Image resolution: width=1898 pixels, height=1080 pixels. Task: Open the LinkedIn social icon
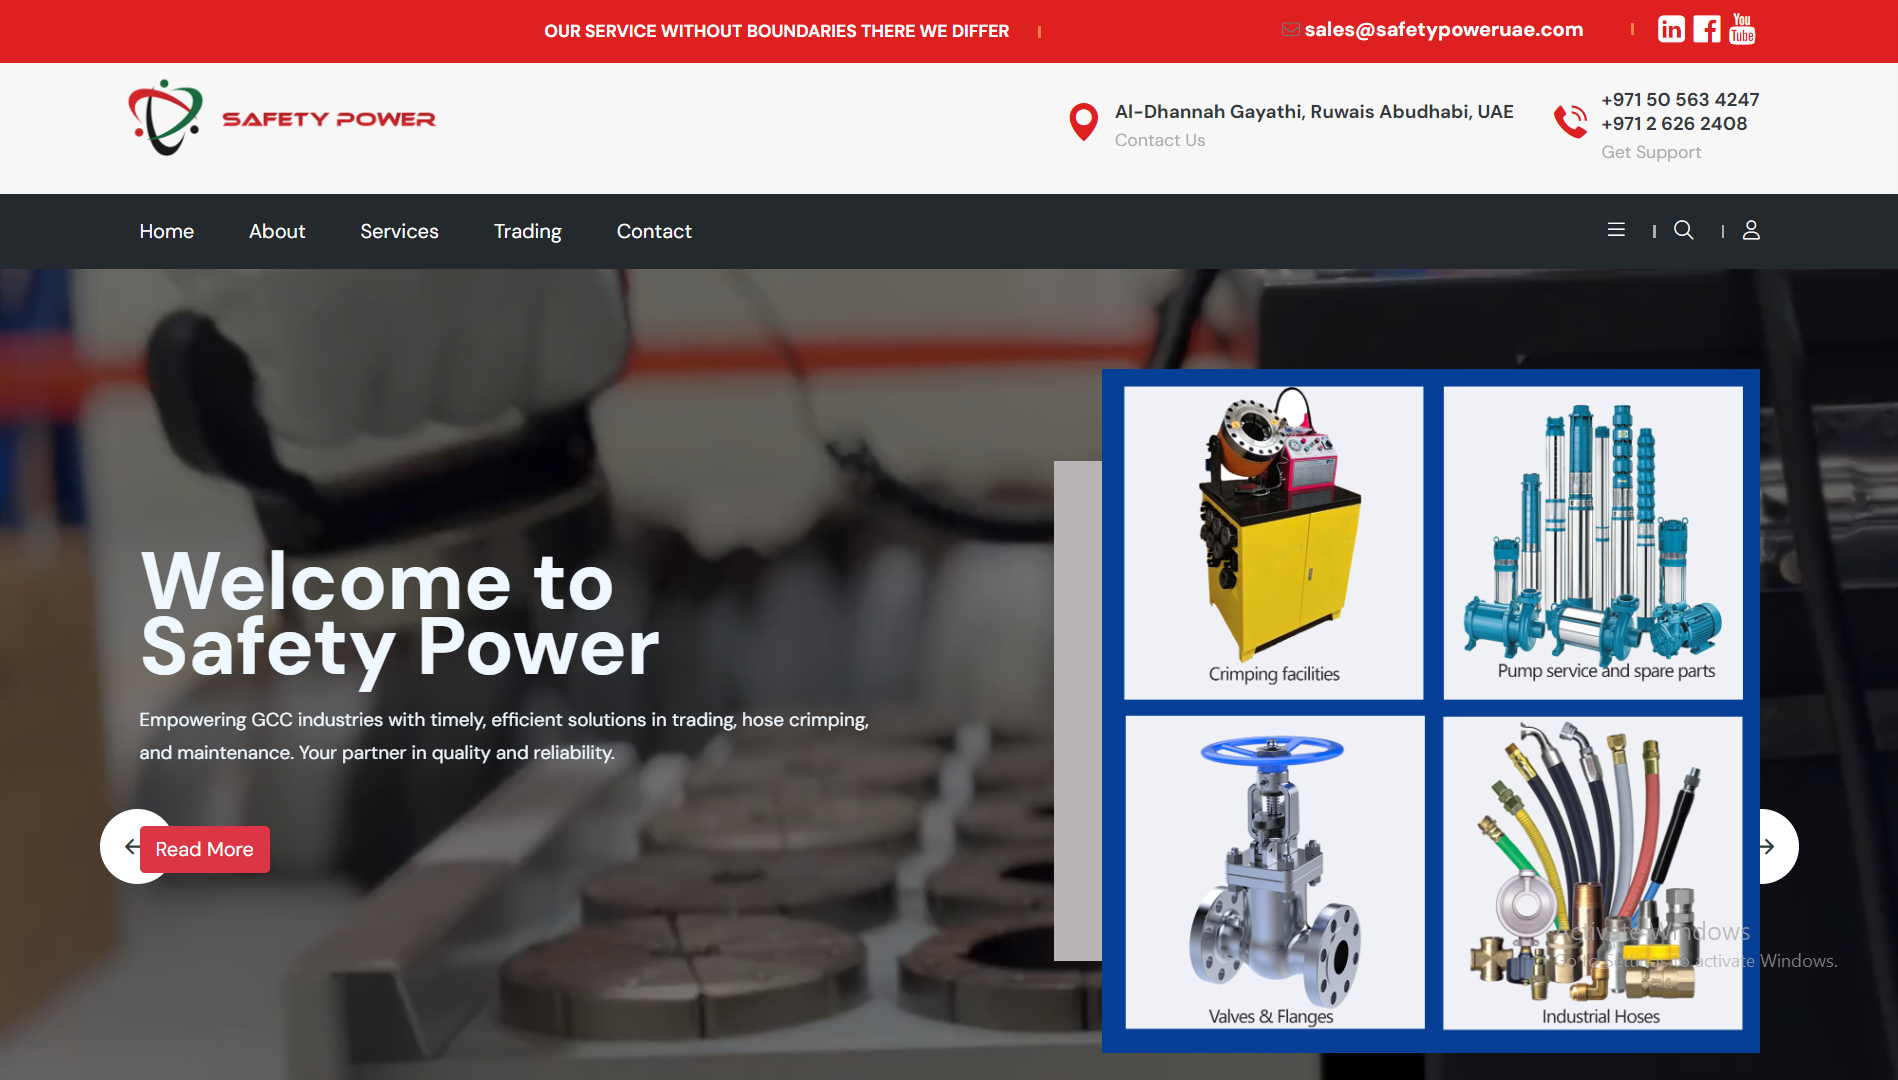[1671, 30]
